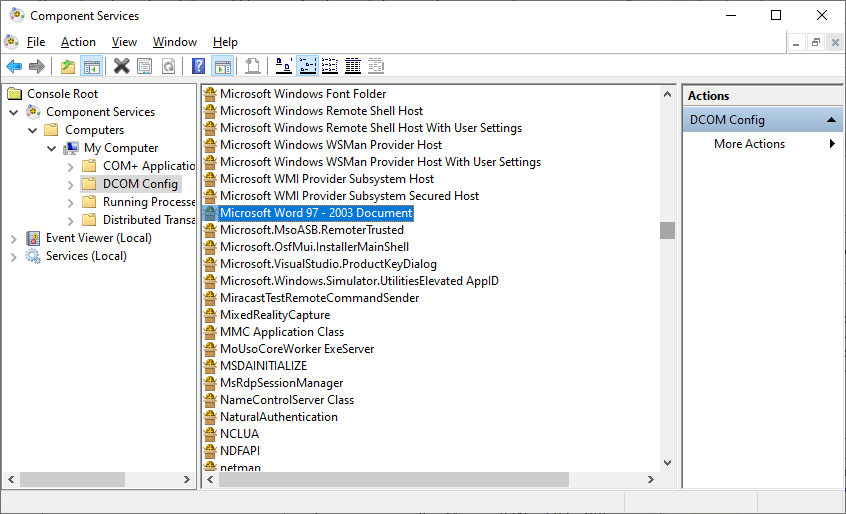Click the NDFAPI package icon

coord(210,450)
